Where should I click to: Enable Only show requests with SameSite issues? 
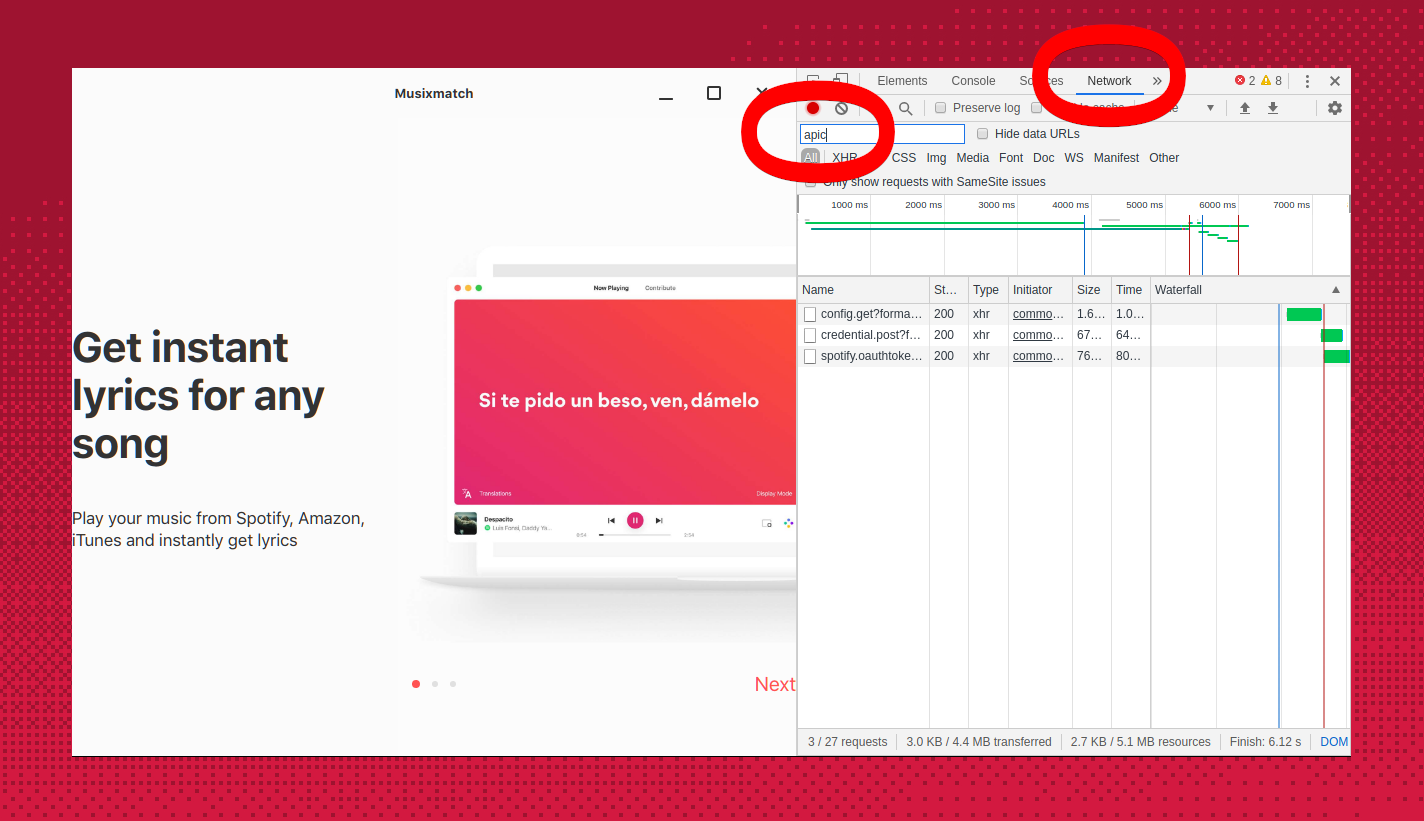coord(810,182)
